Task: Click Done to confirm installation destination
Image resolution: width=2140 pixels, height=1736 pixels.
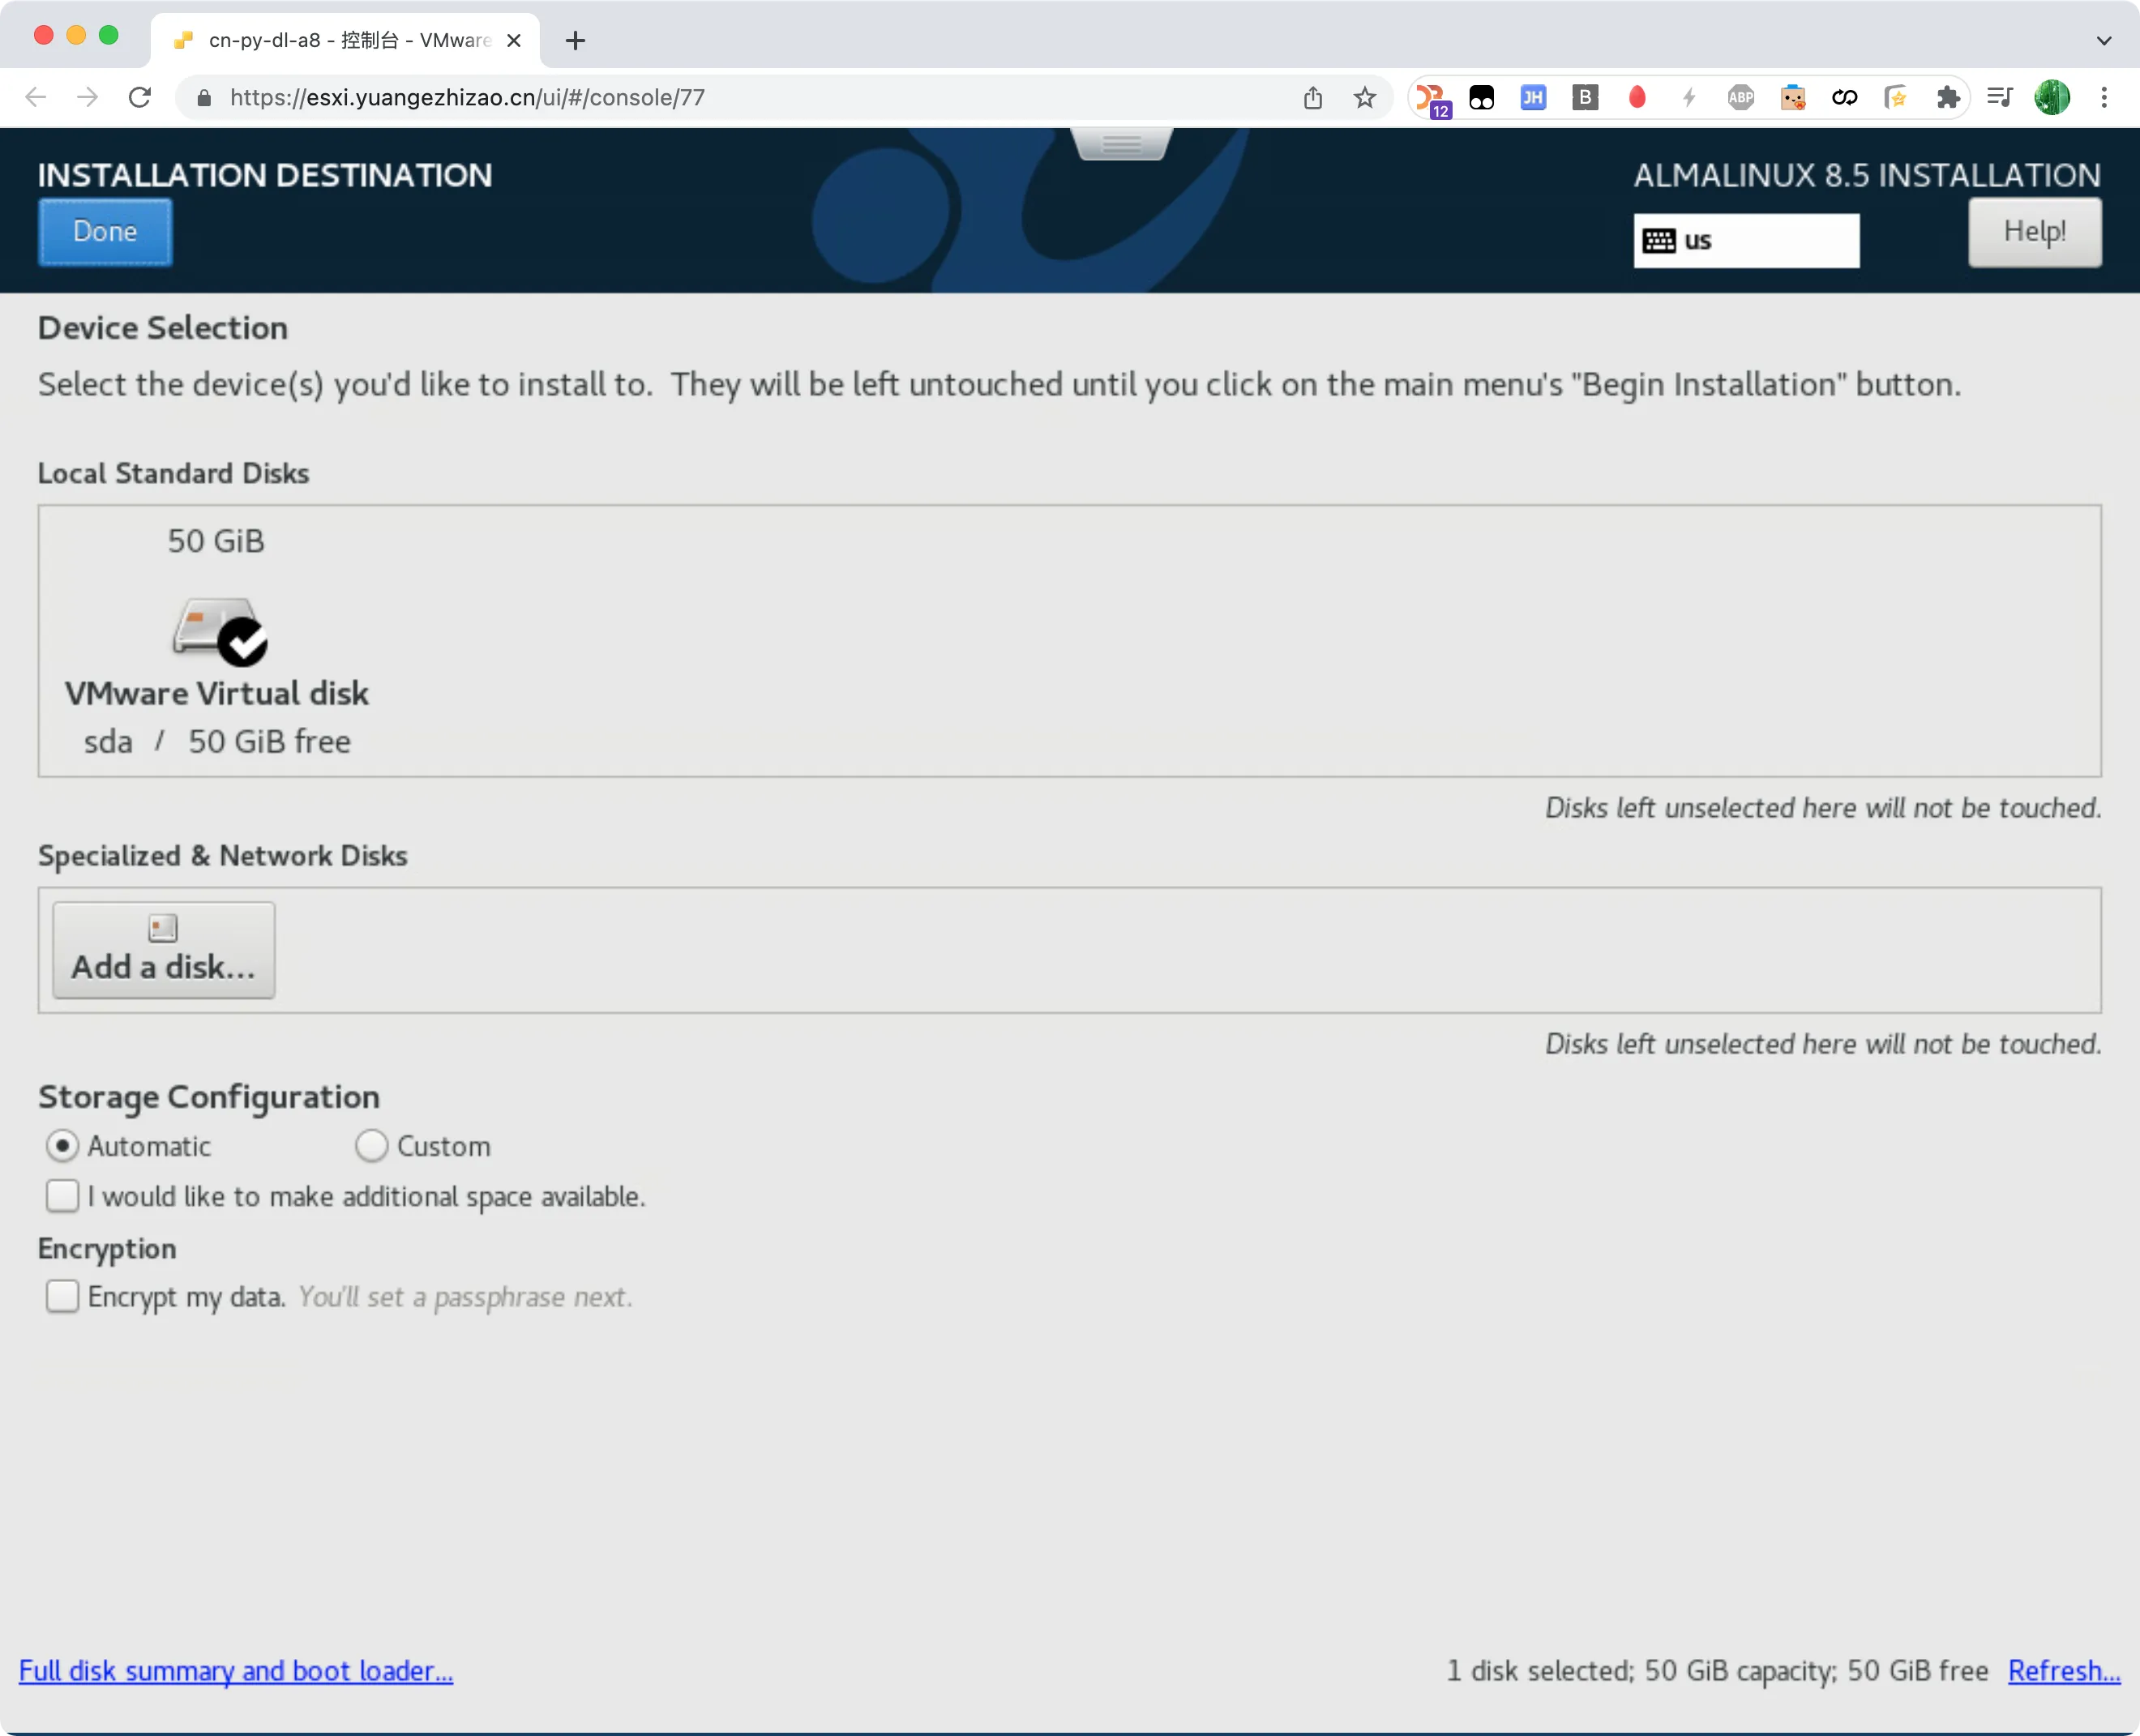Action: [103, 229]
